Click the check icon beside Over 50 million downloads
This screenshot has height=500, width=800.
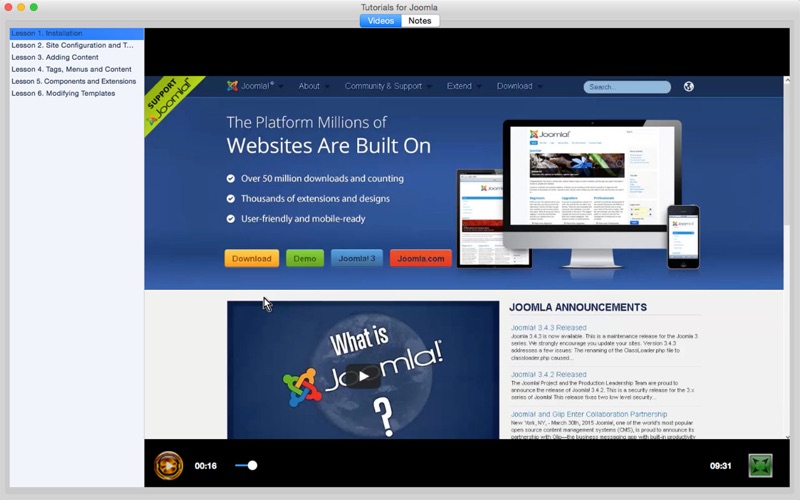[231, 179]
